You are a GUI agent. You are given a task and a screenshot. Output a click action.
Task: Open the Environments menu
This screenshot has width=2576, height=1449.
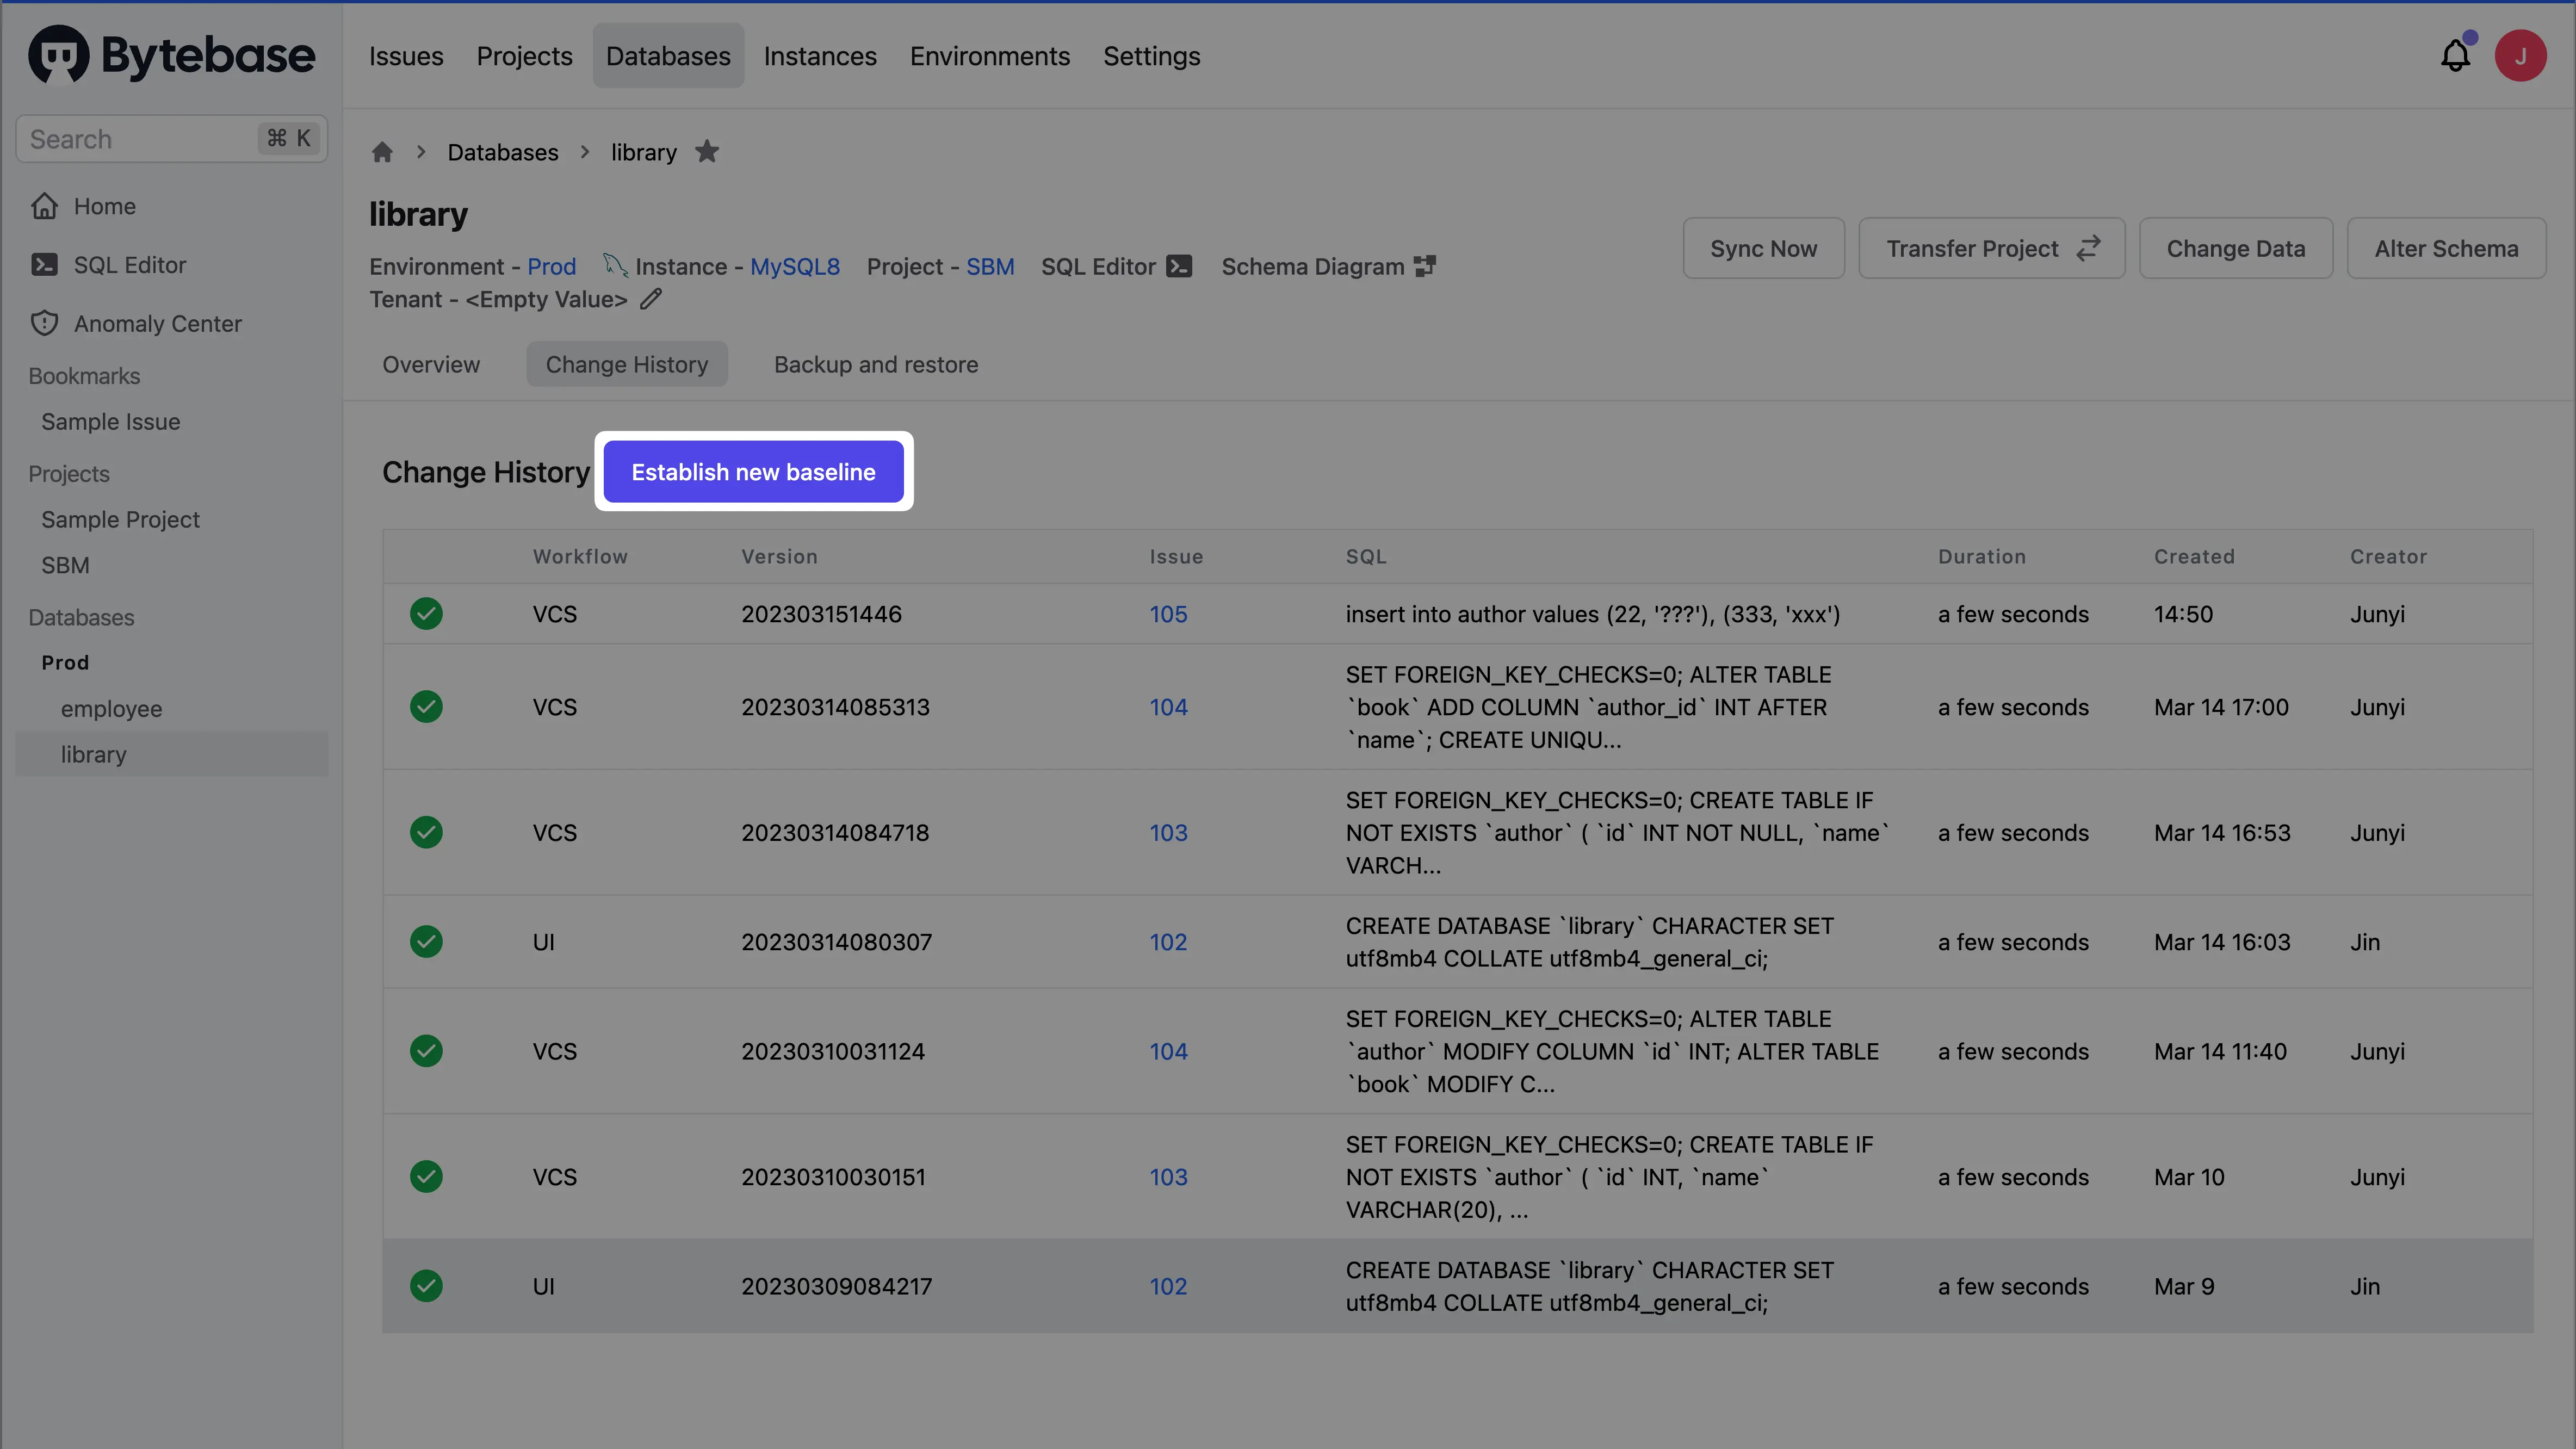point(990,56)
